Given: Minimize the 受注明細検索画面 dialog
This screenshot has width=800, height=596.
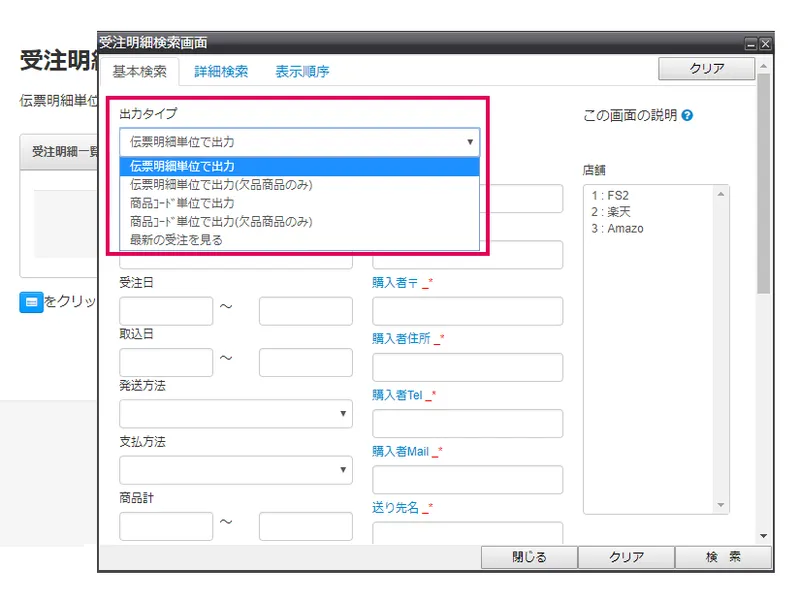Looking at the screenshot, I should [751, 44].
